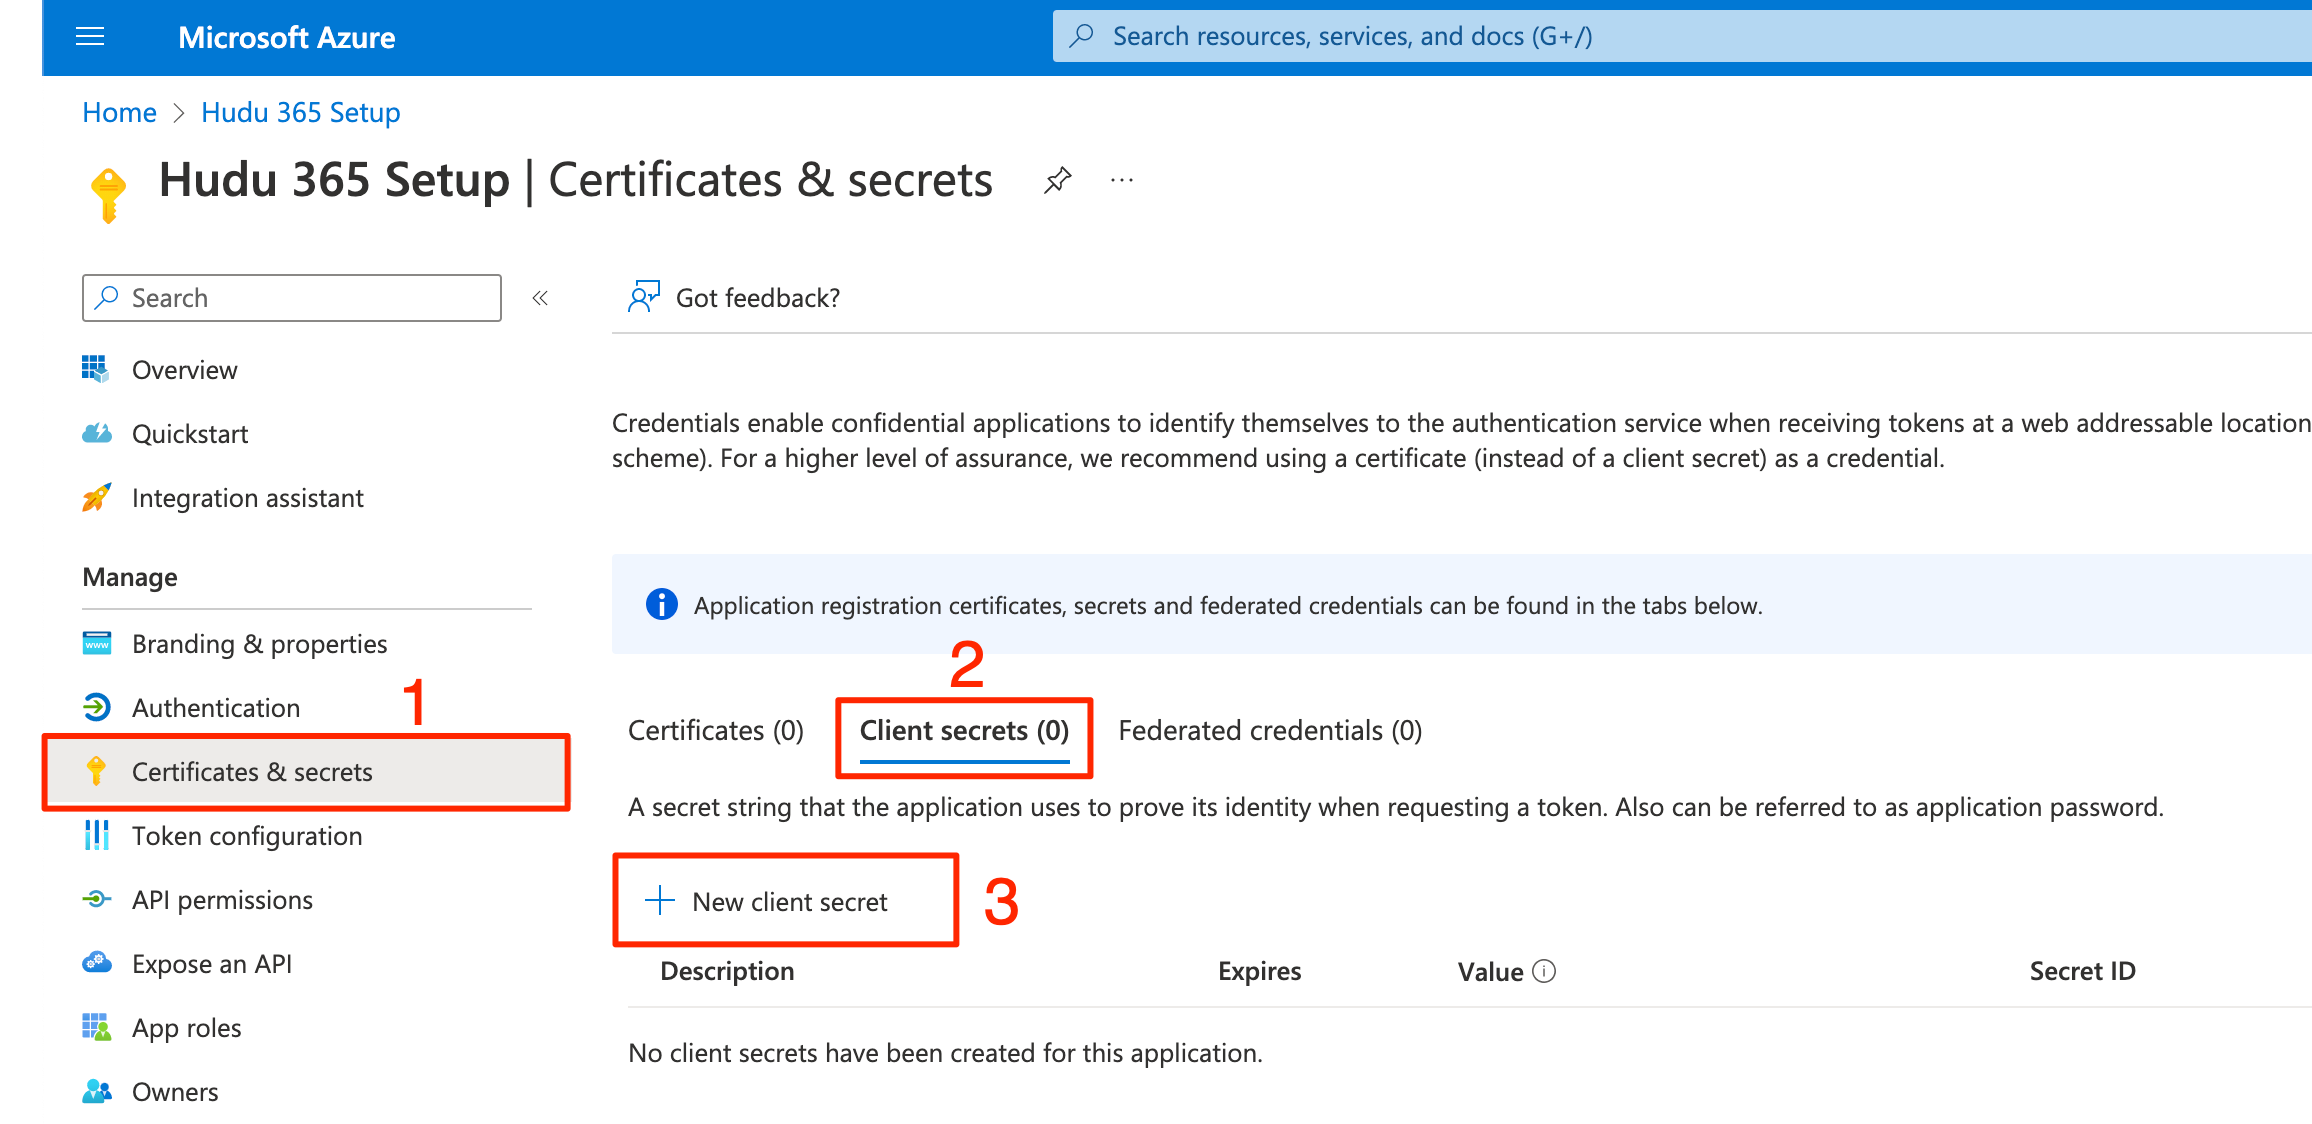The height and width of the screenshot is (1124, 2312).
Task: Open the Overview menu item
Action: coord(184,370)
